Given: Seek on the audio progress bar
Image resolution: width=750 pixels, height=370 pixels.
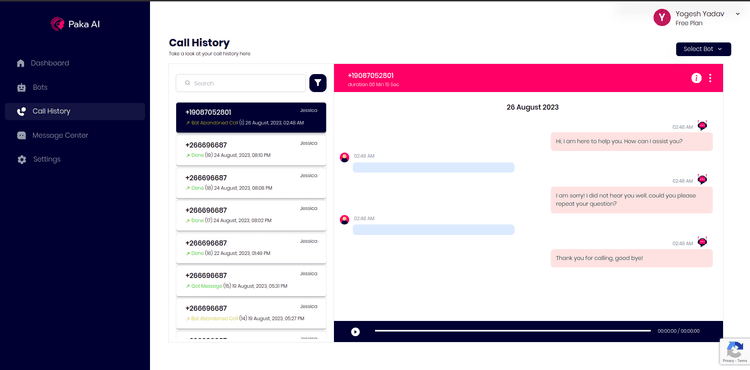Looking at the screenshot, I should click(x=513, y=331).
